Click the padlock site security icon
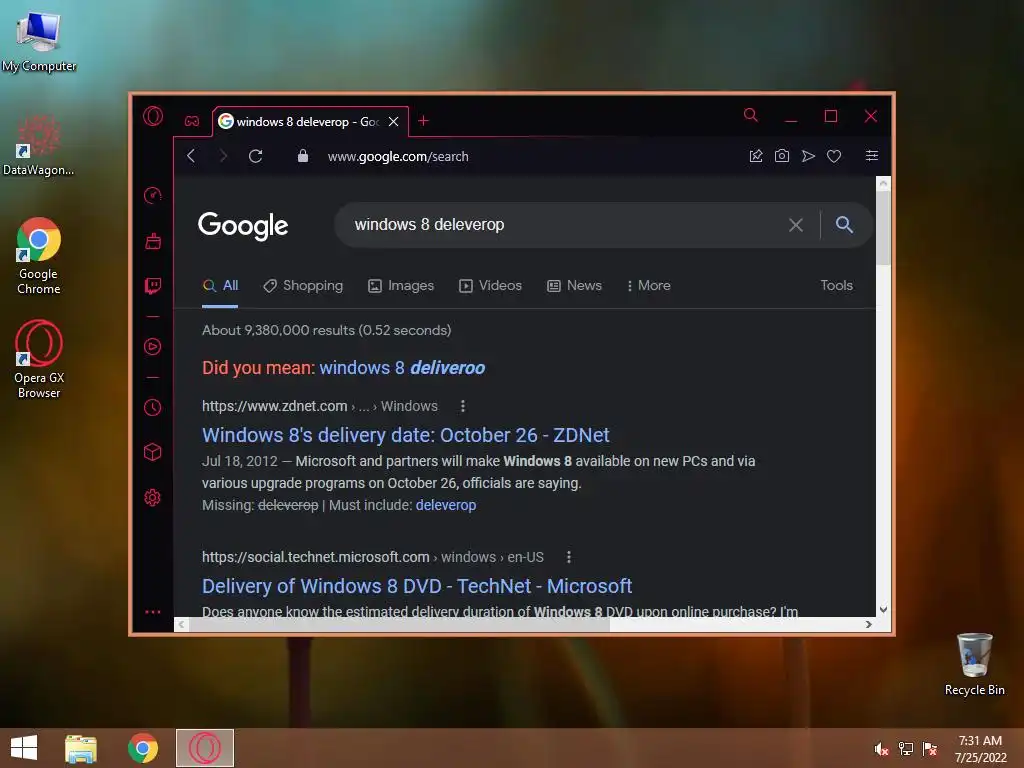 click(302, 155)
